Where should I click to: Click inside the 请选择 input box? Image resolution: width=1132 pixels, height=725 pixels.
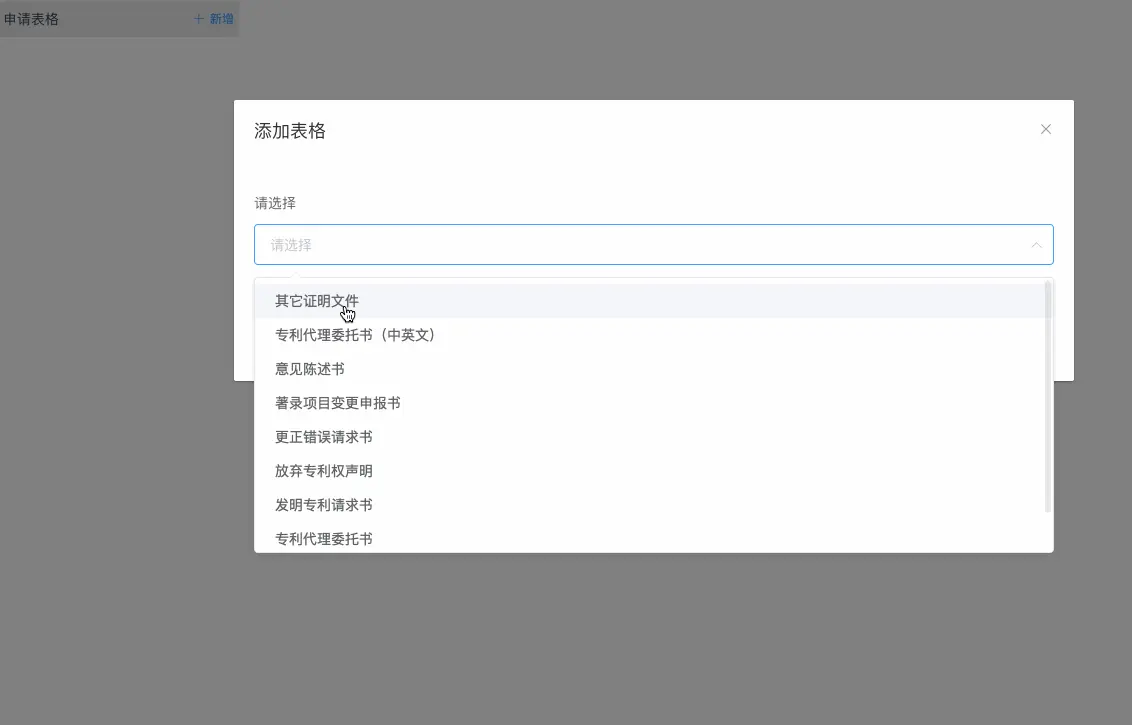(600, 244)
